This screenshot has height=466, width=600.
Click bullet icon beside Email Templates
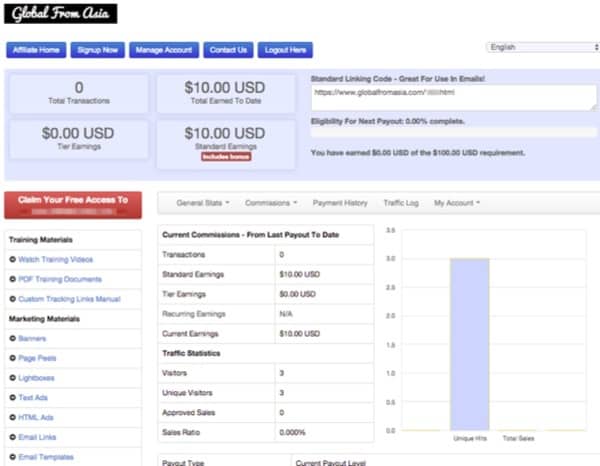(x=13, y=457)
